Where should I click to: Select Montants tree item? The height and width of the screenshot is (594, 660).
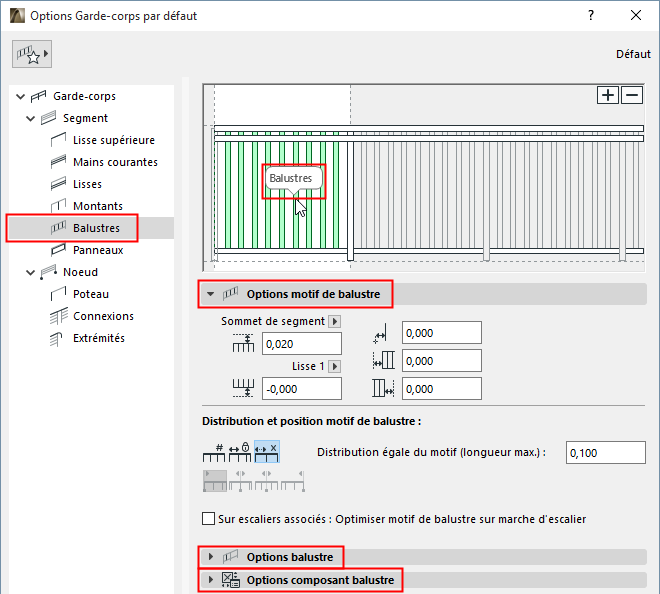[98, 206]
